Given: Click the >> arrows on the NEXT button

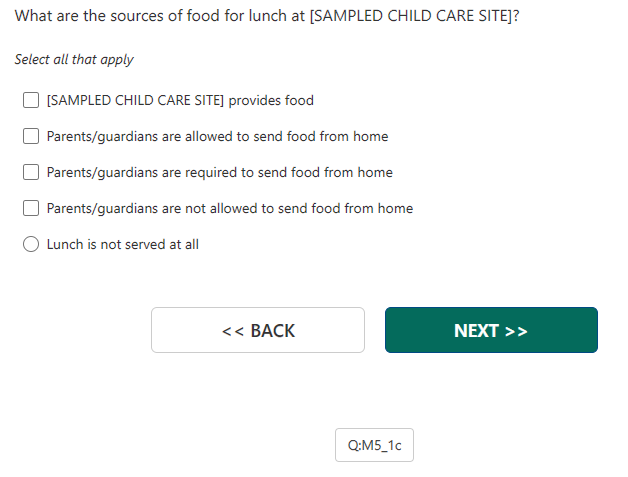Looking at the screenshot, I should point(516,331).
